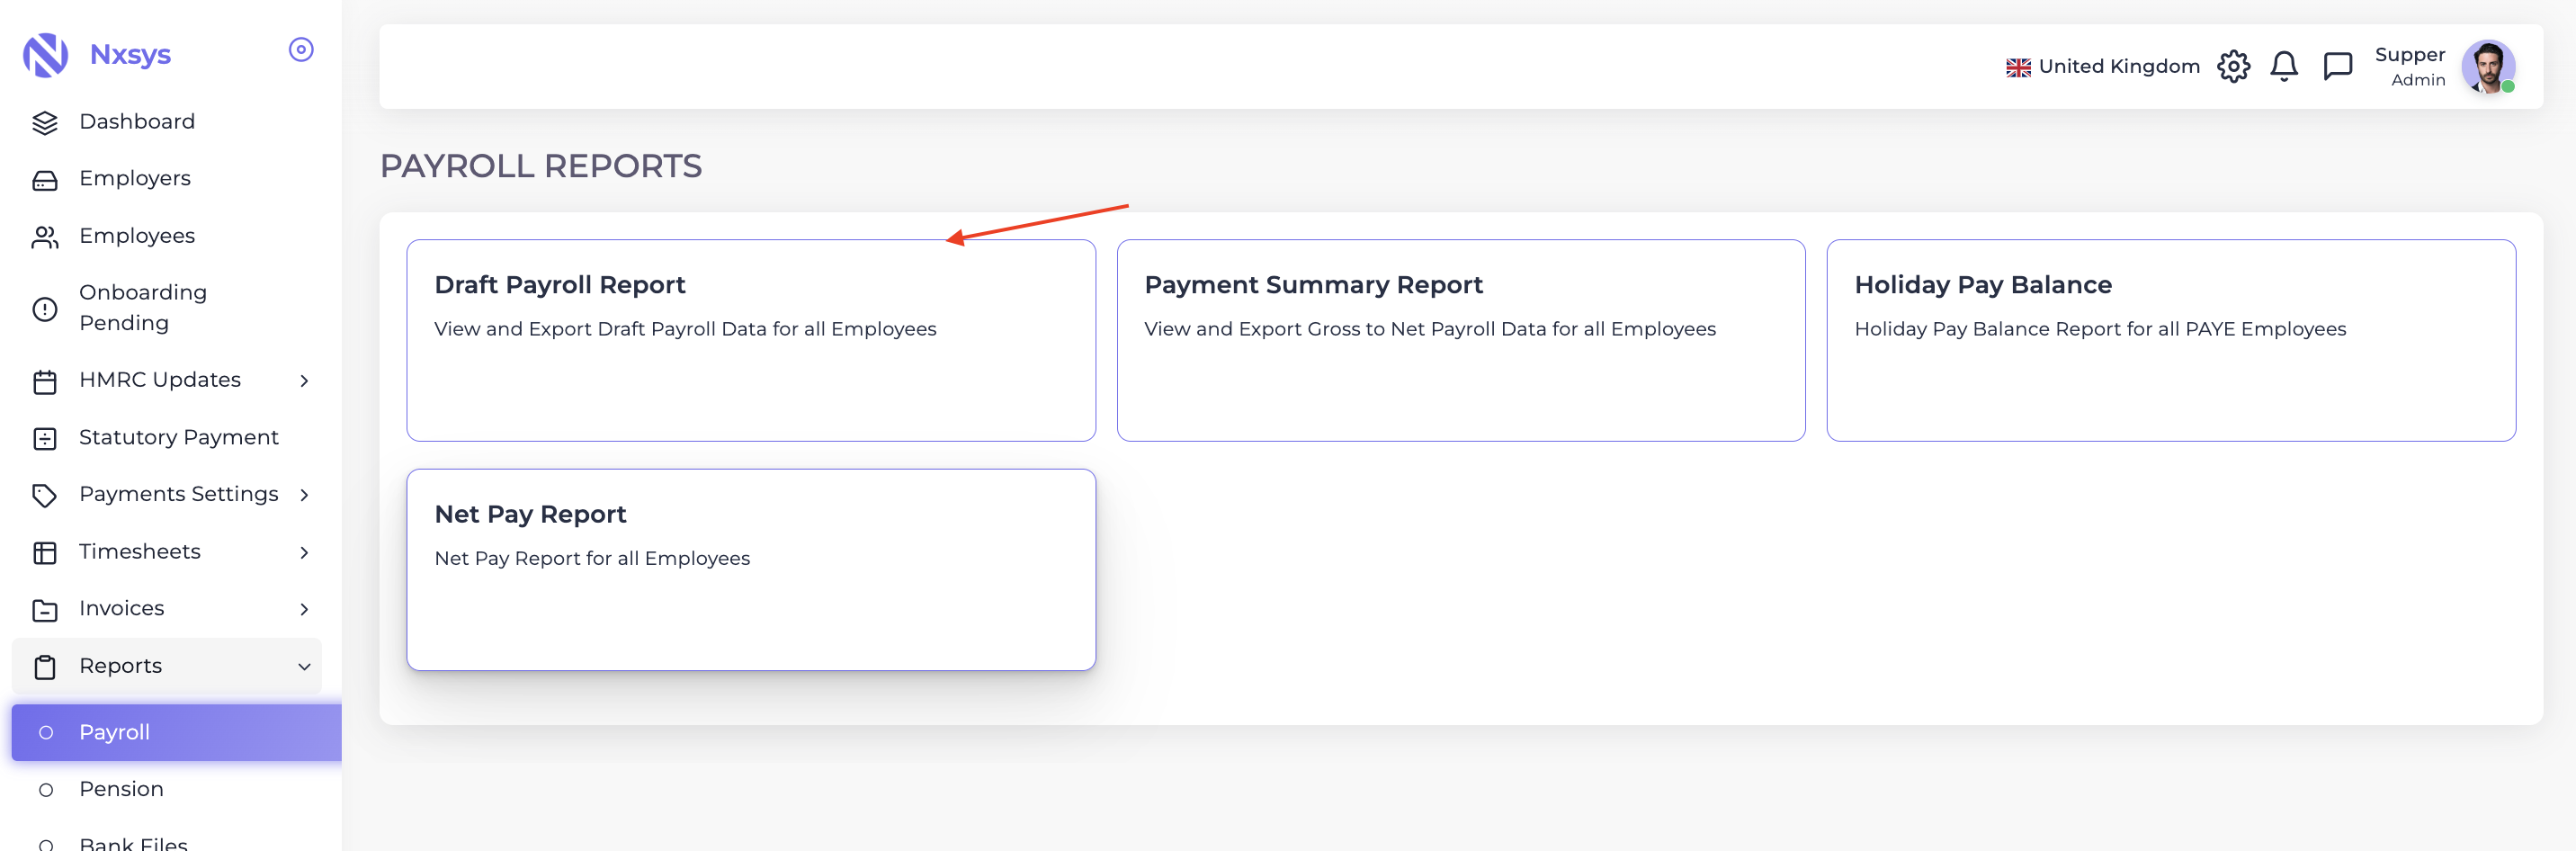
Task: Click the United Kingdom flag icon
Action: tap(2018, 68)
